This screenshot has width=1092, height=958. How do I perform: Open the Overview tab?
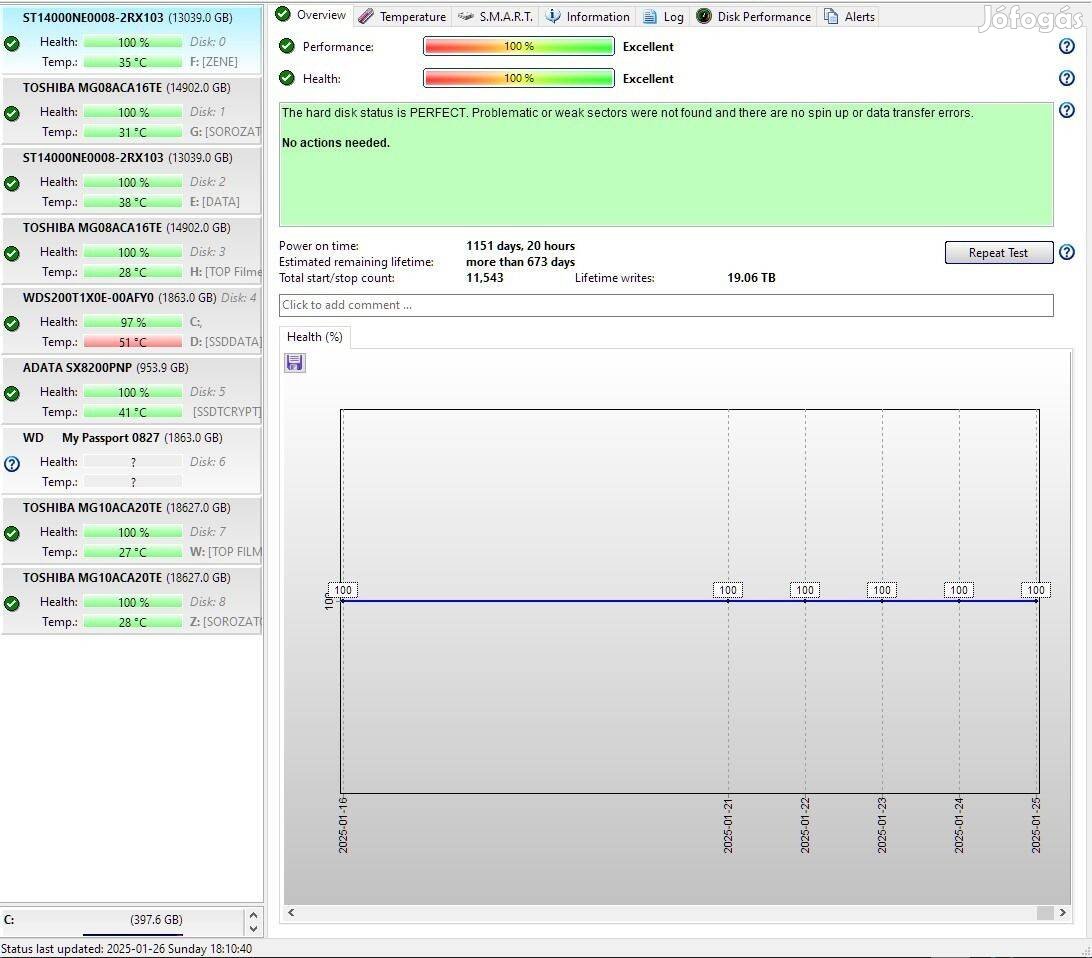tap(311, 15)
